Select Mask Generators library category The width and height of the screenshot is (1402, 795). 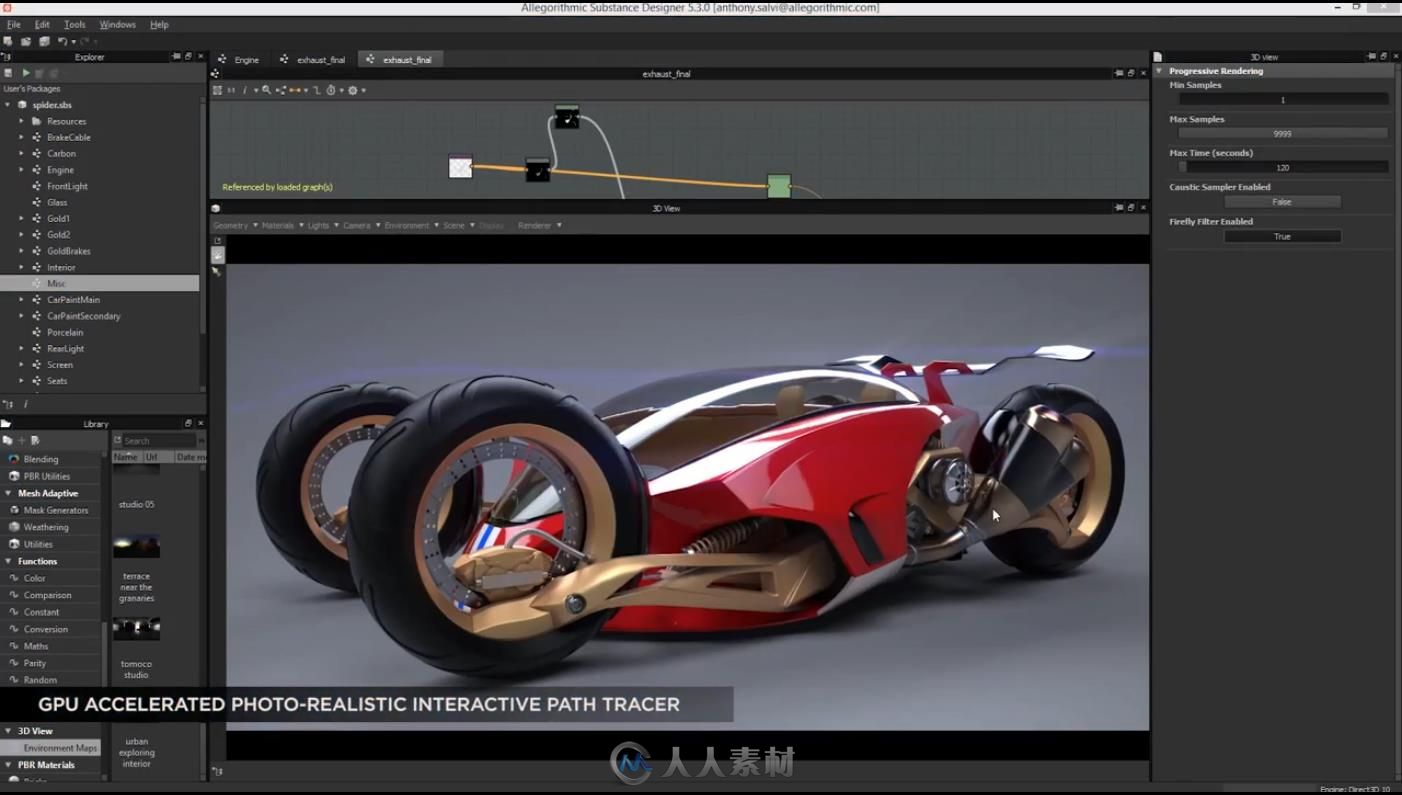(56, 510)
